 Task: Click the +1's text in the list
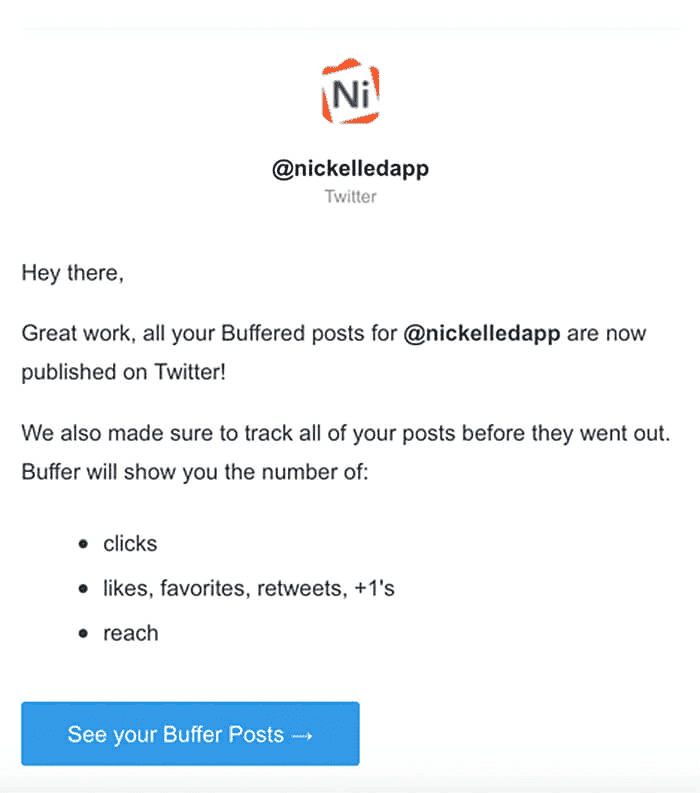point(374,588)
